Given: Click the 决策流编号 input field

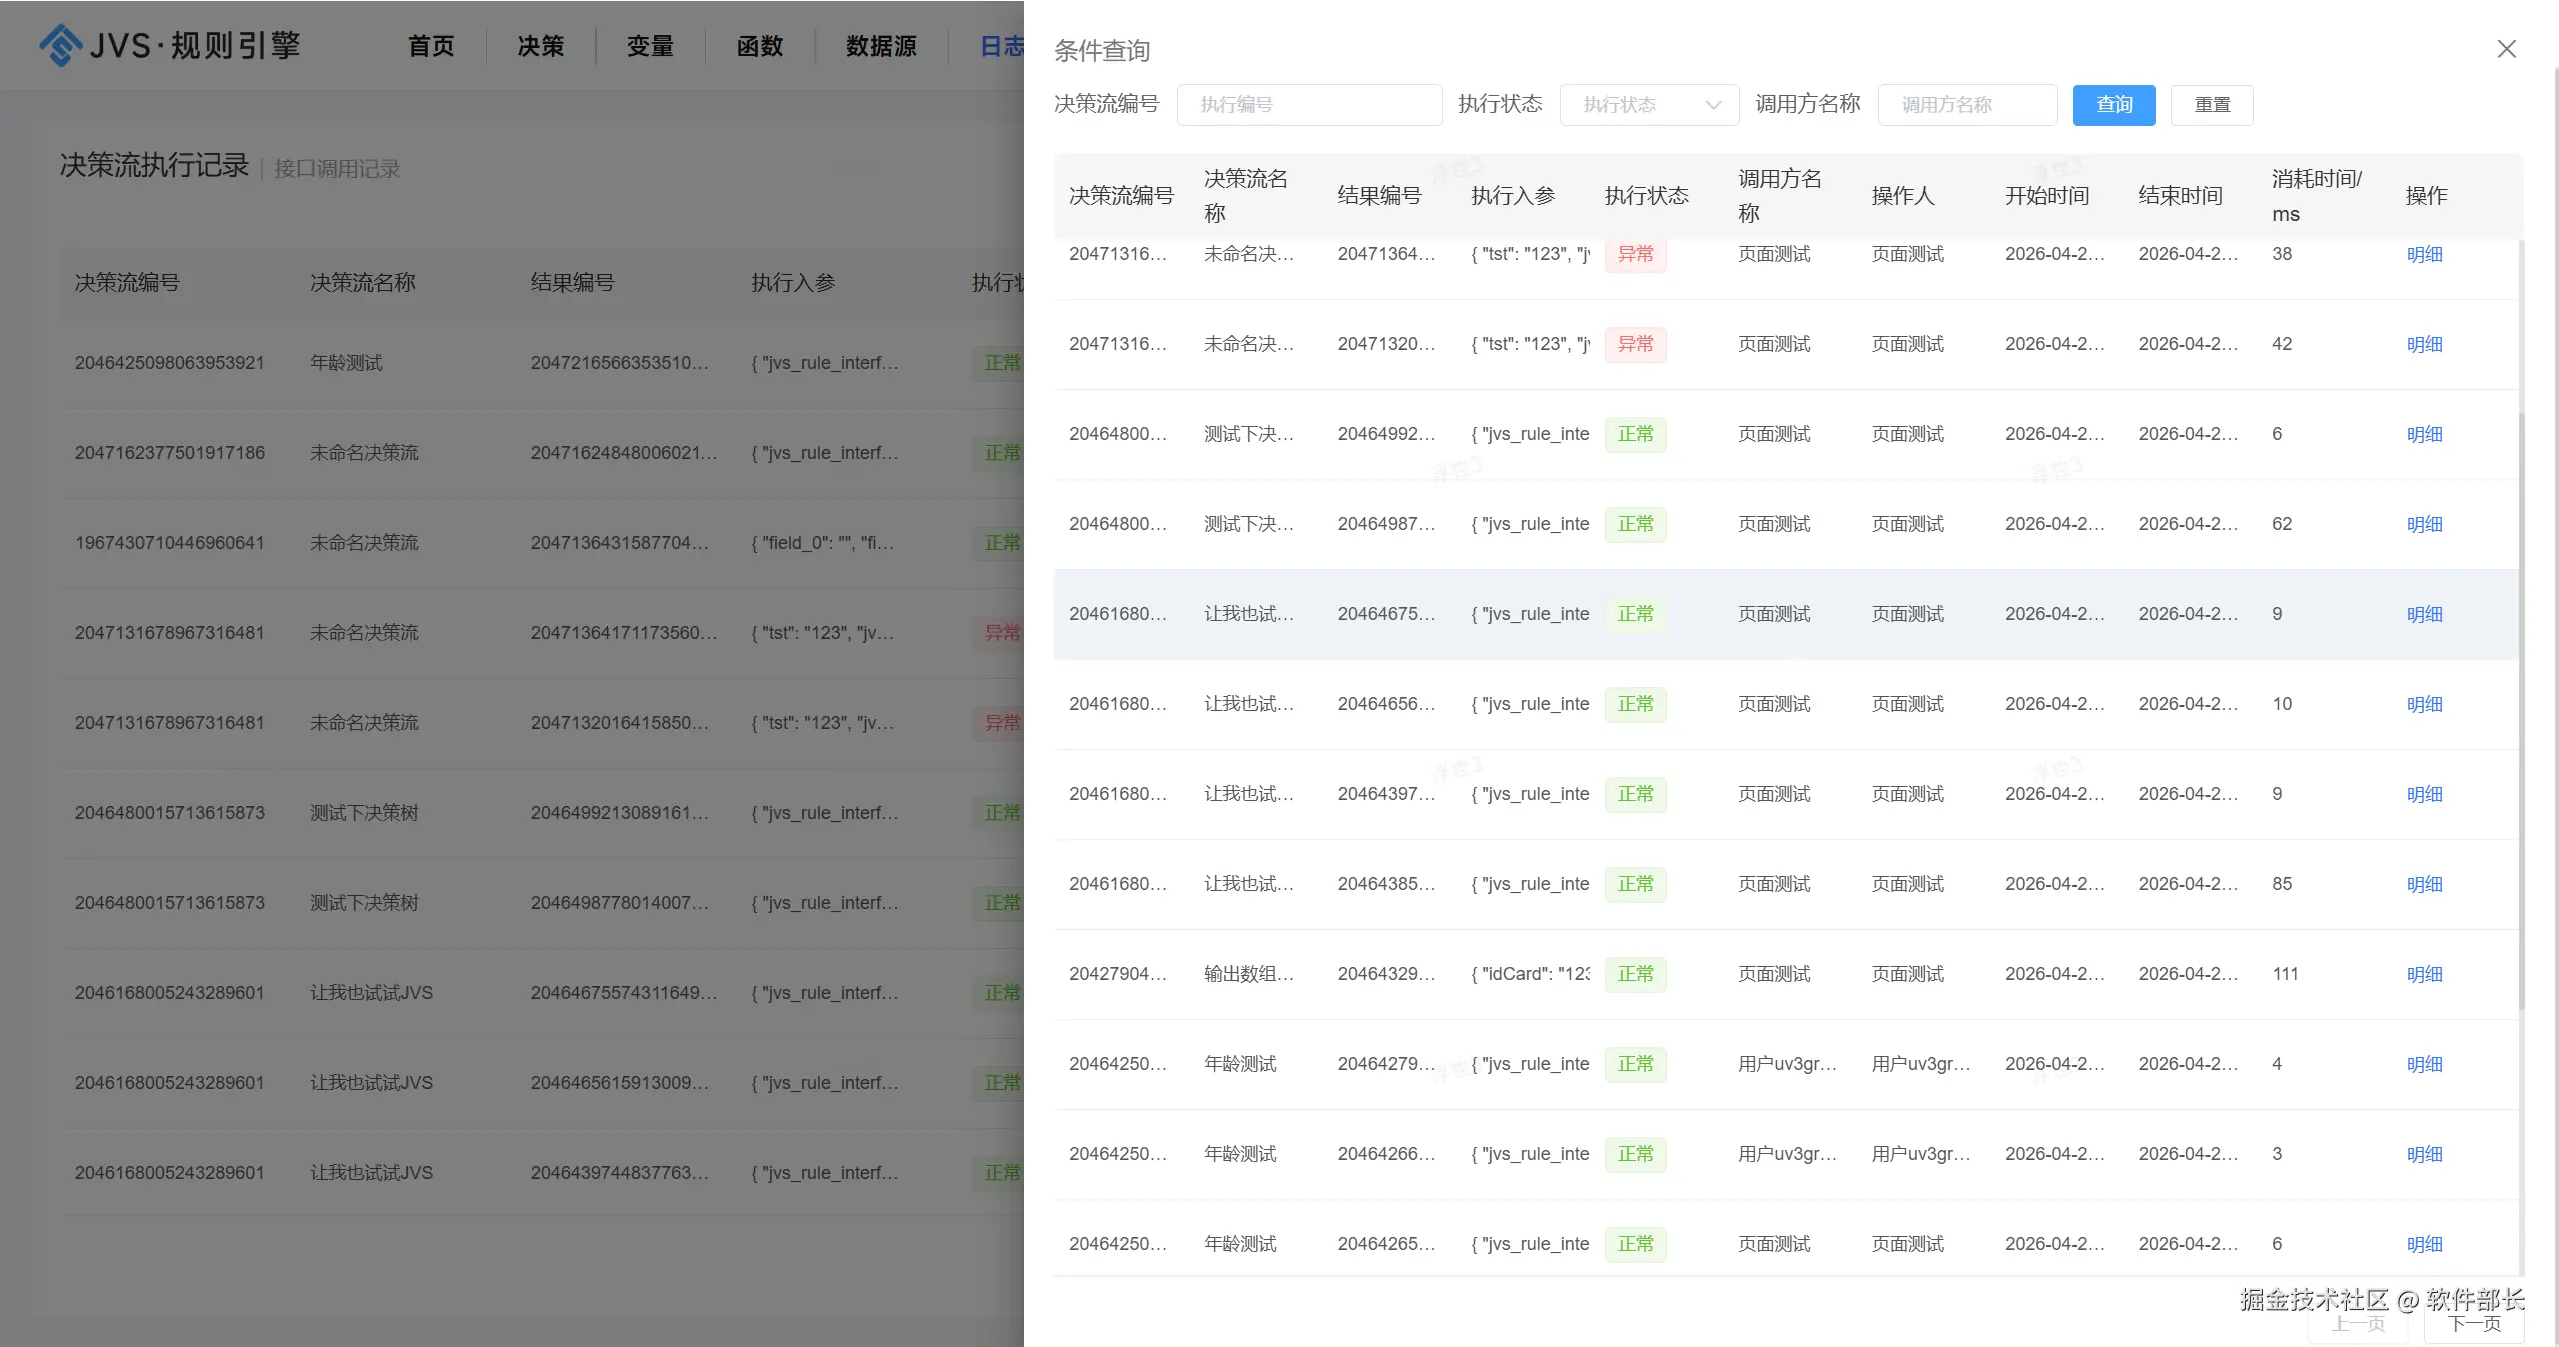Looking at the screenshot, I should pos(1308,105).
